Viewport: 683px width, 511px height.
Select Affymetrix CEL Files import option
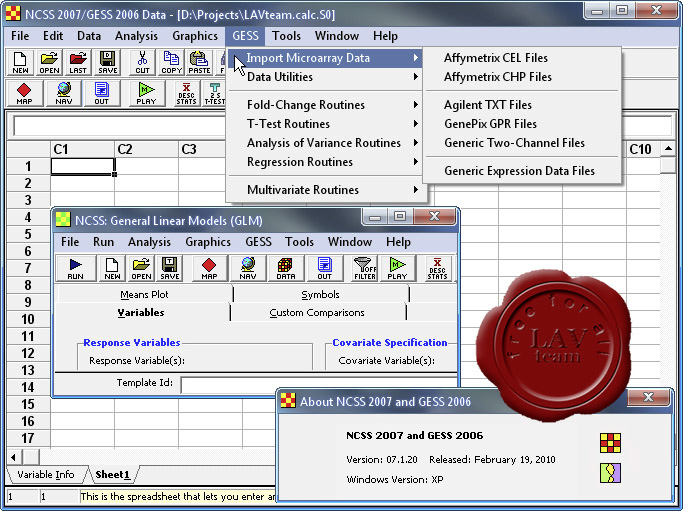click(x=522, y=58)
